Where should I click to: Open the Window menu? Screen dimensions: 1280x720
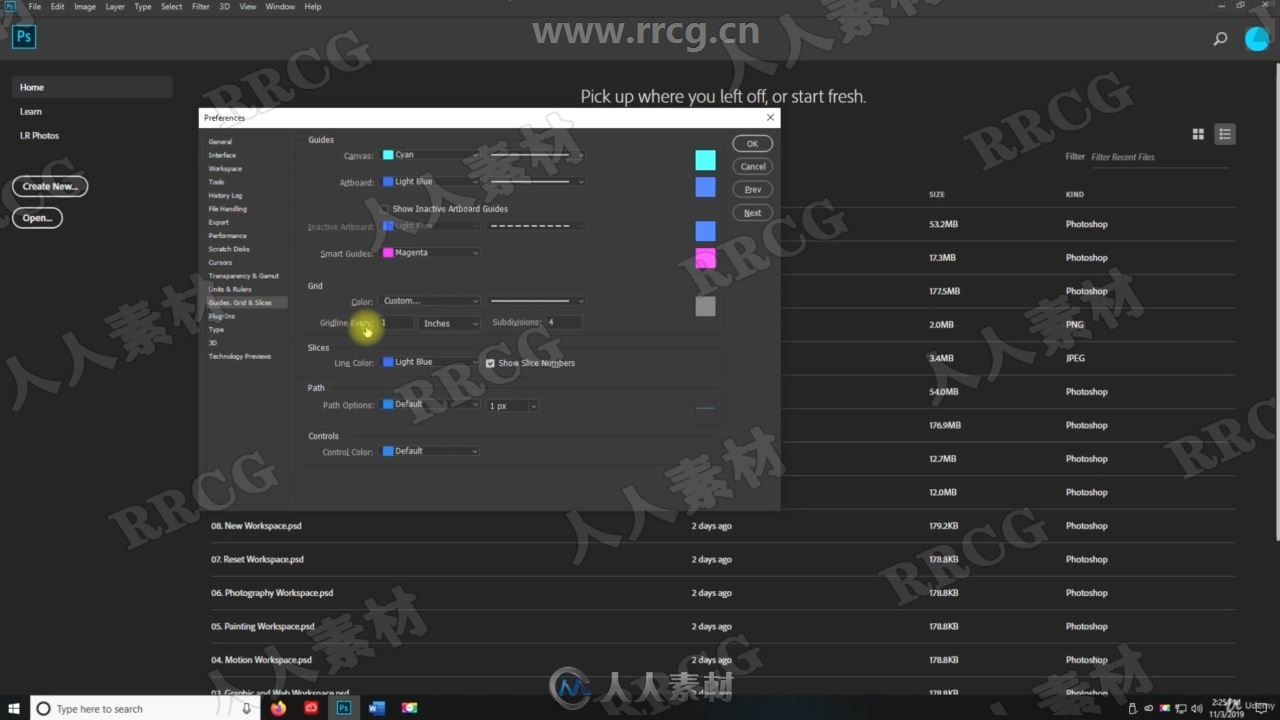click(280, 6)
